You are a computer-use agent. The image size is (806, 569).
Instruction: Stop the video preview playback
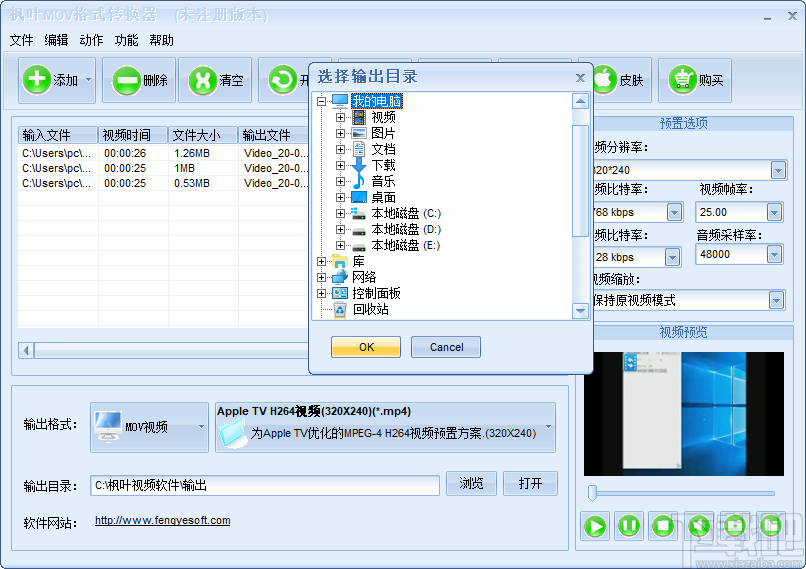tap(663, 526)
